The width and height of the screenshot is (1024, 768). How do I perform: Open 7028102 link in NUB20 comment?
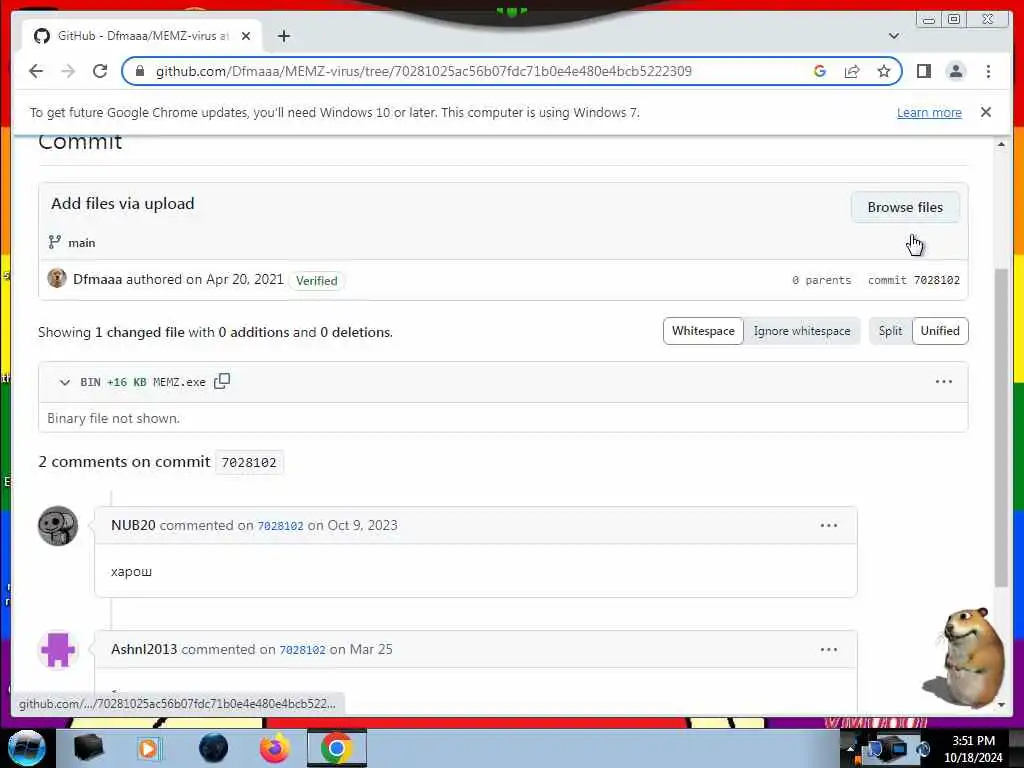pos(280,526)
